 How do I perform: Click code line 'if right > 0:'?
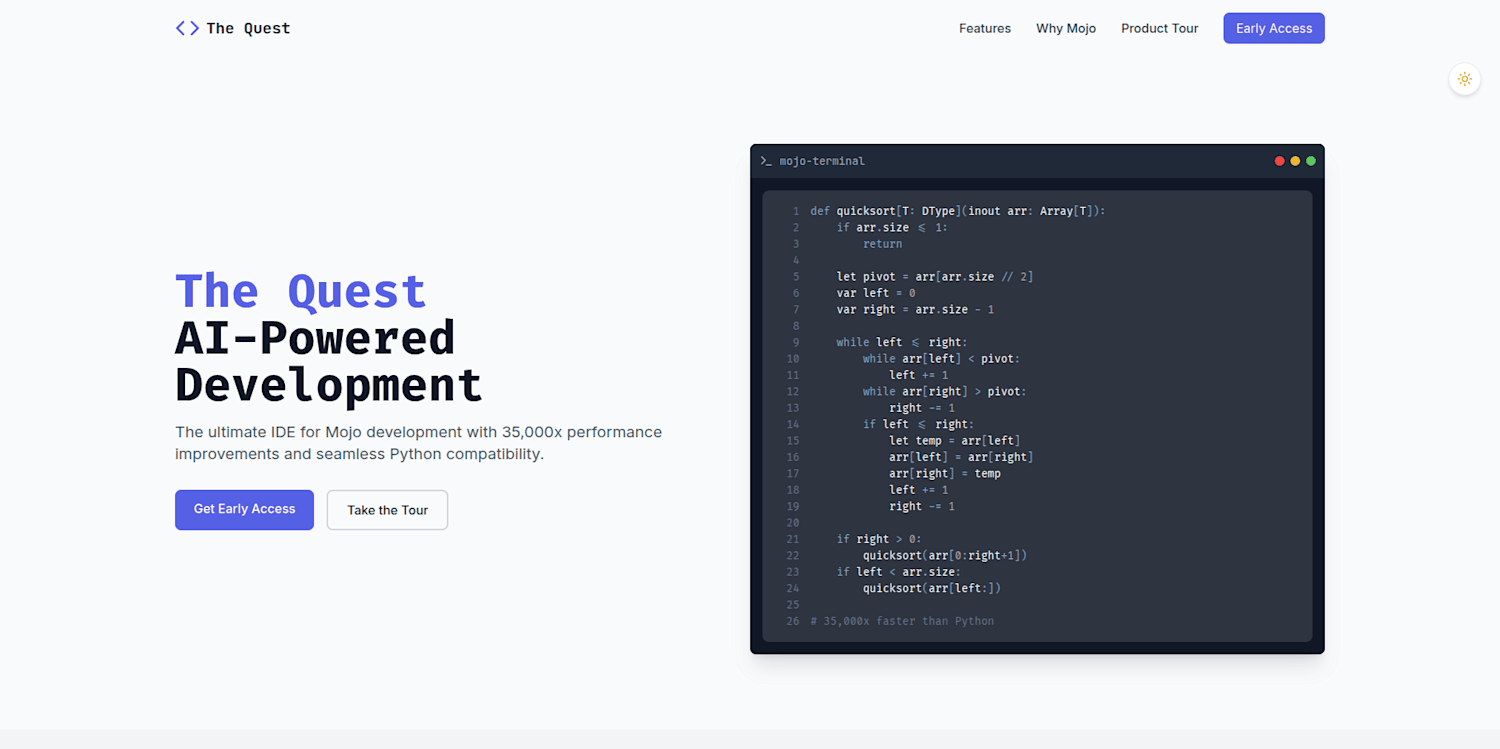(879, 539)
